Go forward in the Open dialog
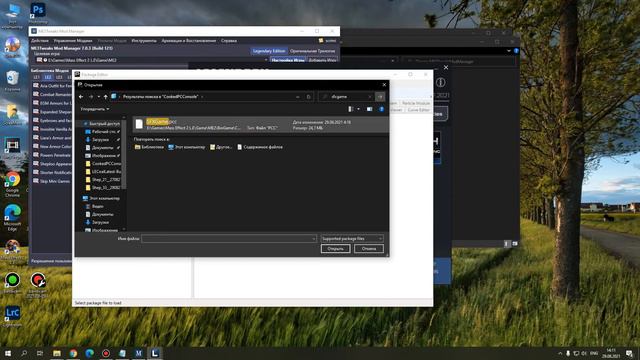 point(91,97)
